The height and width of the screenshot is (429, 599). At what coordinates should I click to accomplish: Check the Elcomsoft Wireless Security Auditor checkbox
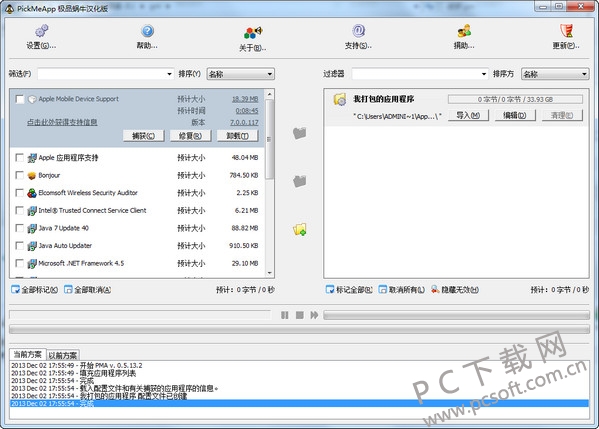[19, 193]
